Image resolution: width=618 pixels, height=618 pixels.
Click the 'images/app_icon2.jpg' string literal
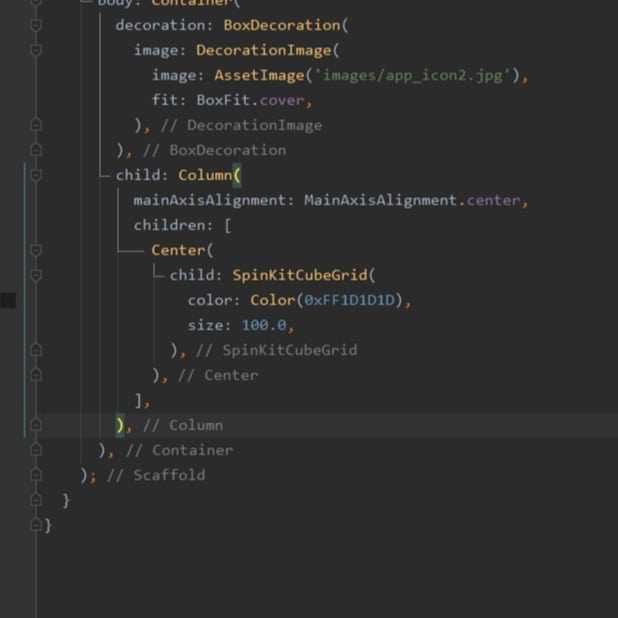413,75
